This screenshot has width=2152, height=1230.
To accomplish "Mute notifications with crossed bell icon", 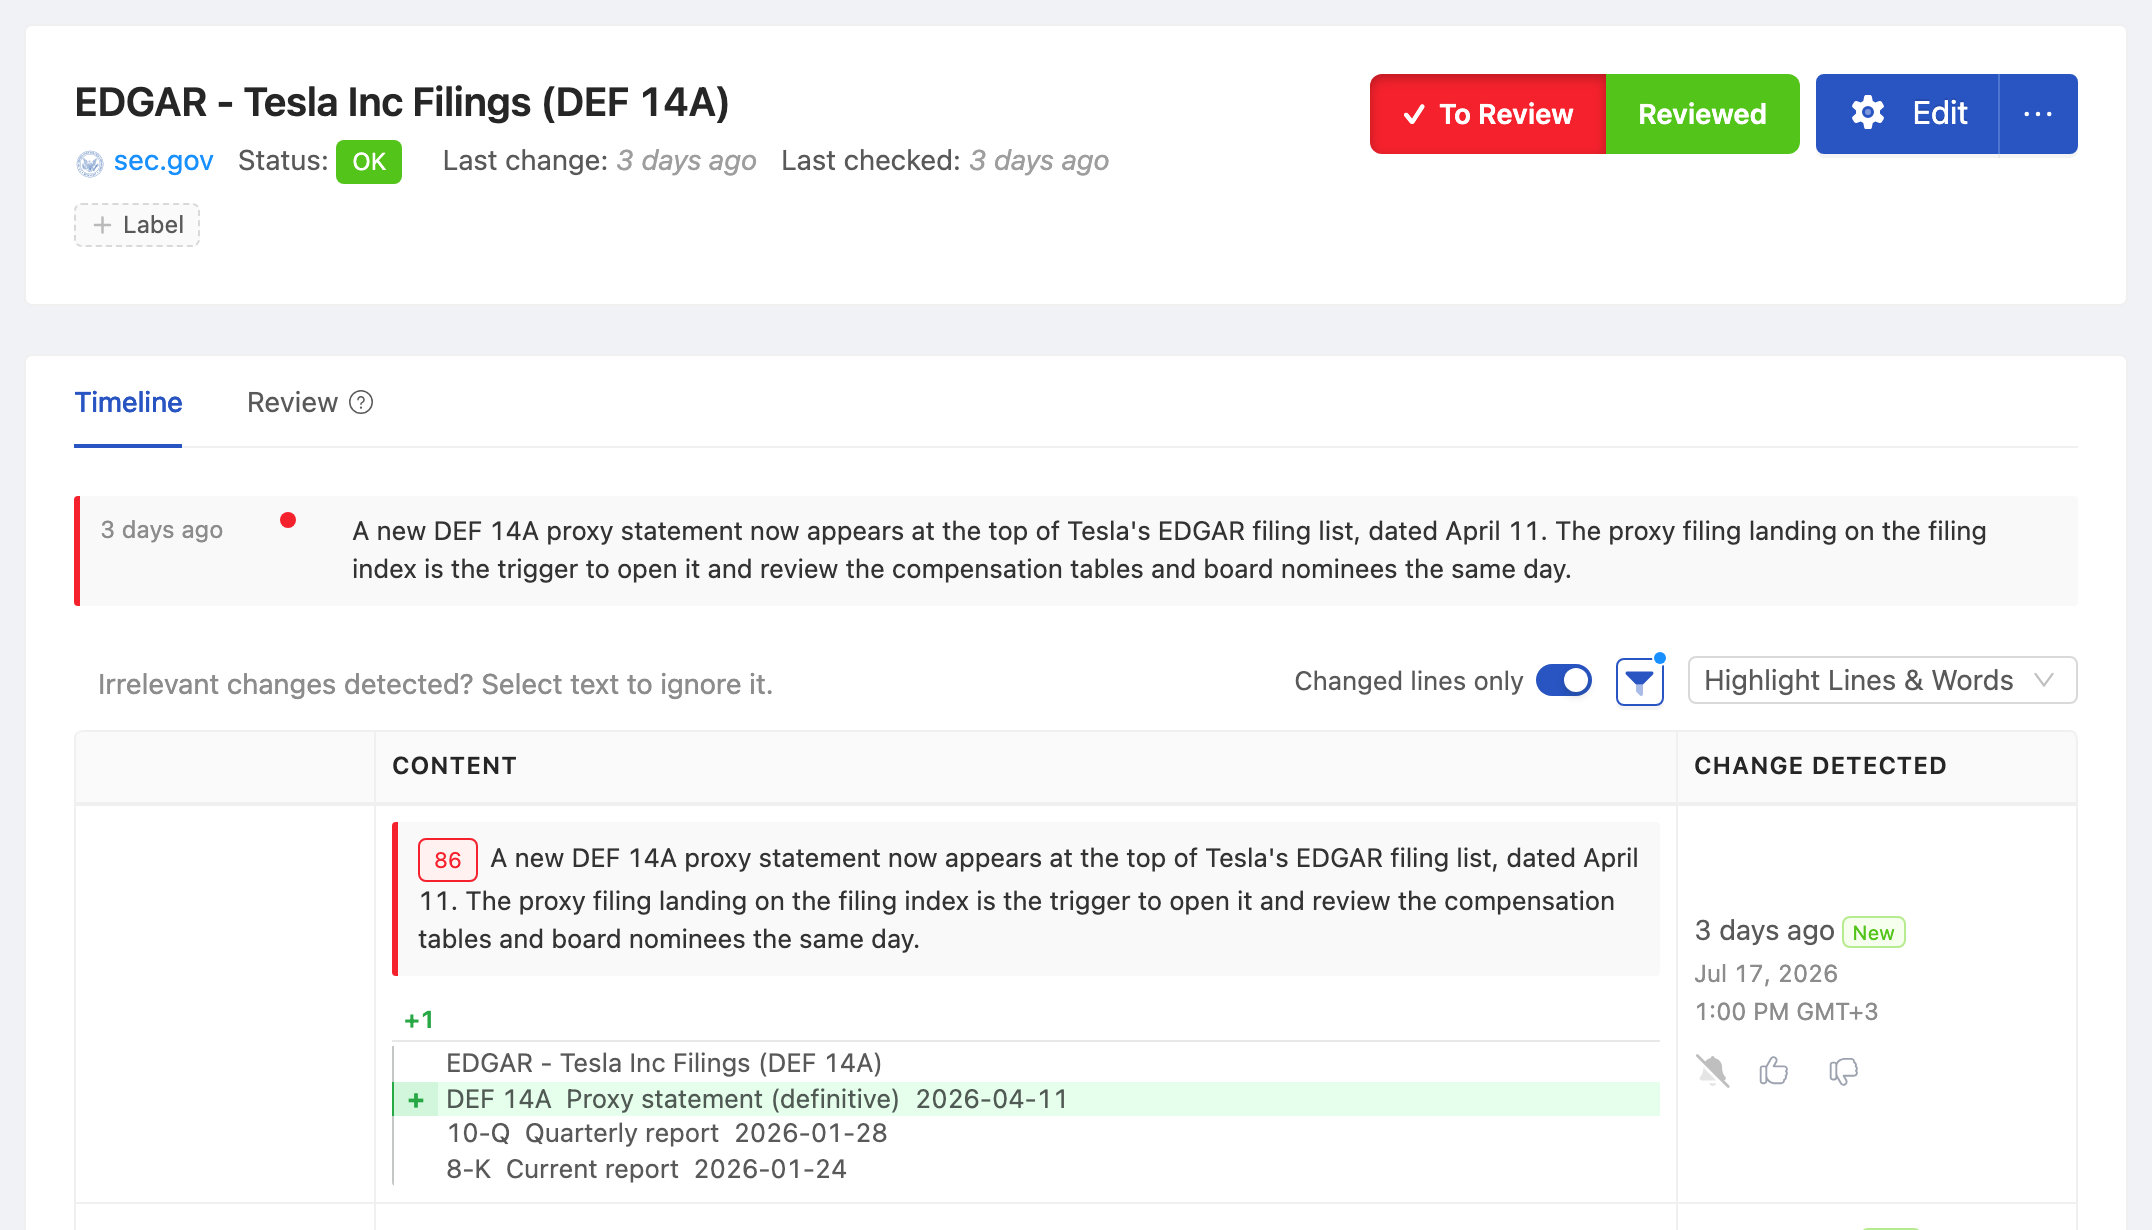I will 1713,1071.
